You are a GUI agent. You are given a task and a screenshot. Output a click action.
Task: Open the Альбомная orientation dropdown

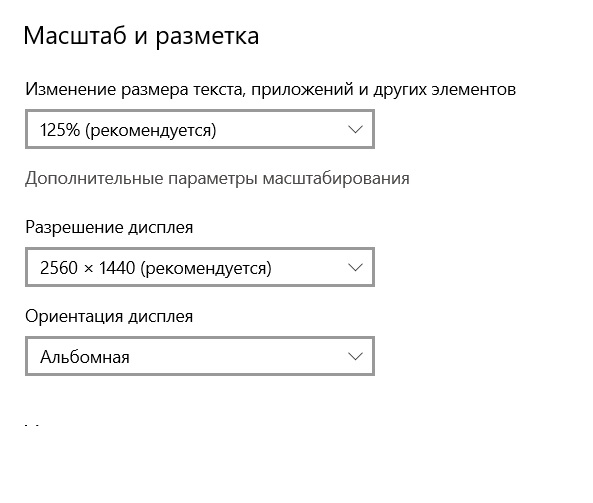[200, 356]
